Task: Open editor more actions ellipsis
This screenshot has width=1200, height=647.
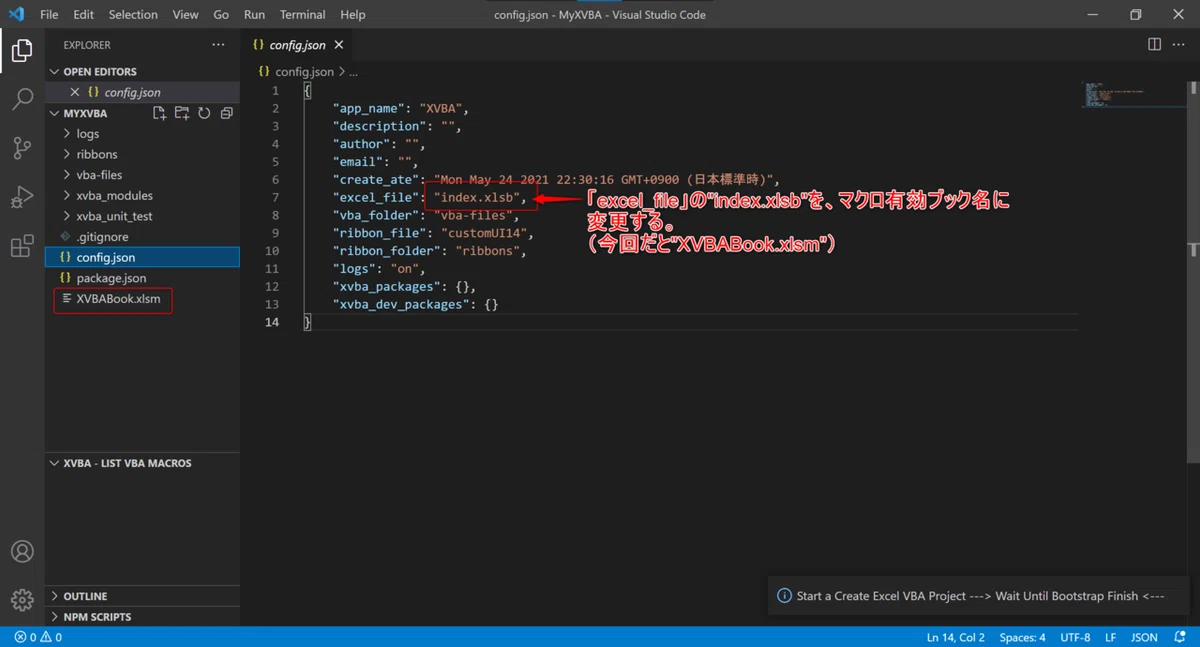Action: [x=1179, y=45]
